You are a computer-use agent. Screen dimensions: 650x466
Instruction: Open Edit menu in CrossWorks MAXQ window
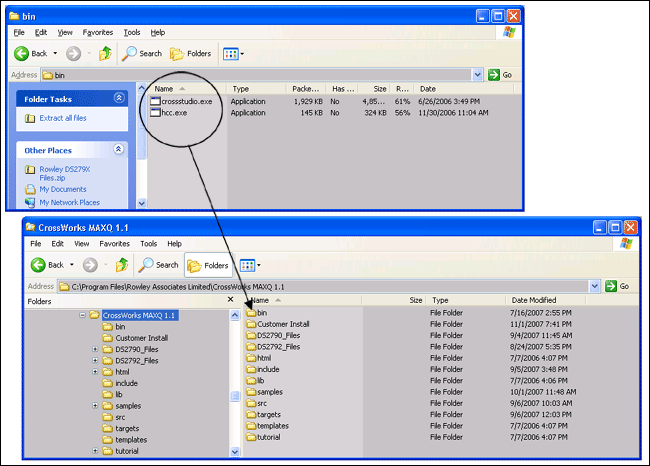tap(58, 244)
